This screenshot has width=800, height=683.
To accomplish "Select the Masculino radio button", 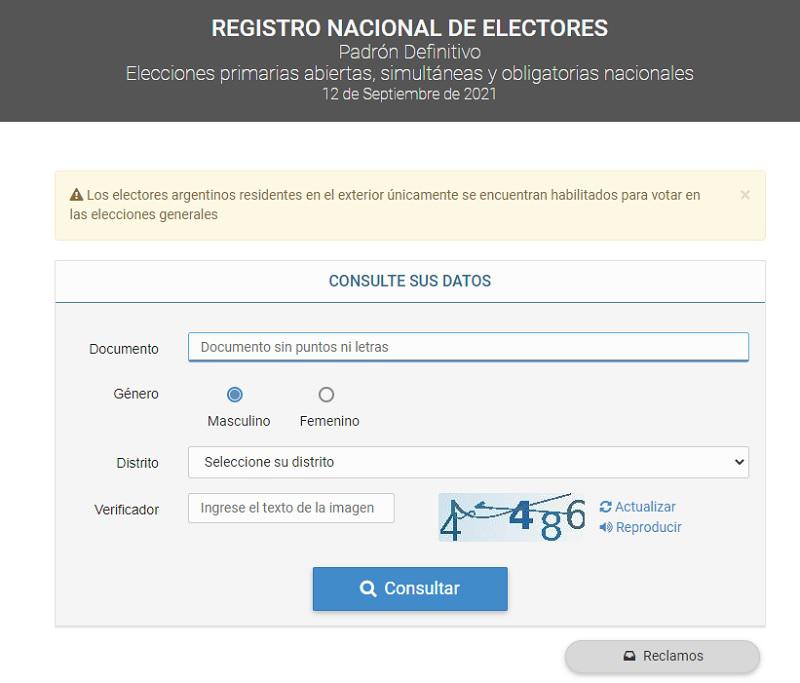I will pyautogui.click(x=235, y=395).
